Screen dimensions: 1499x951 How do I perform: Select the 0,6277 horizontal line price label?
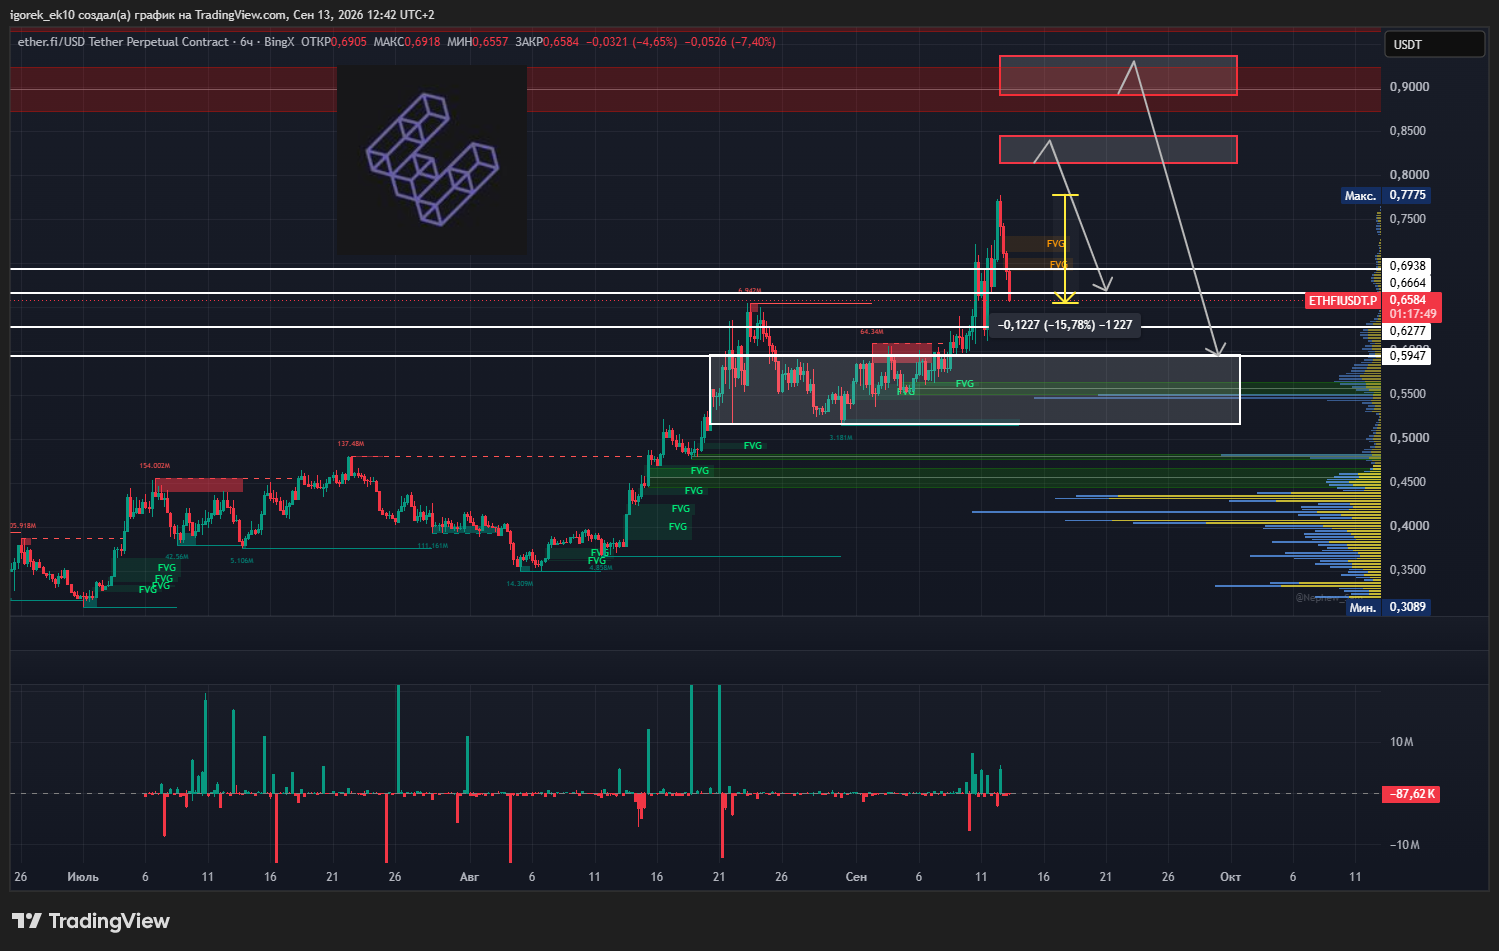tap(1407, 331)
